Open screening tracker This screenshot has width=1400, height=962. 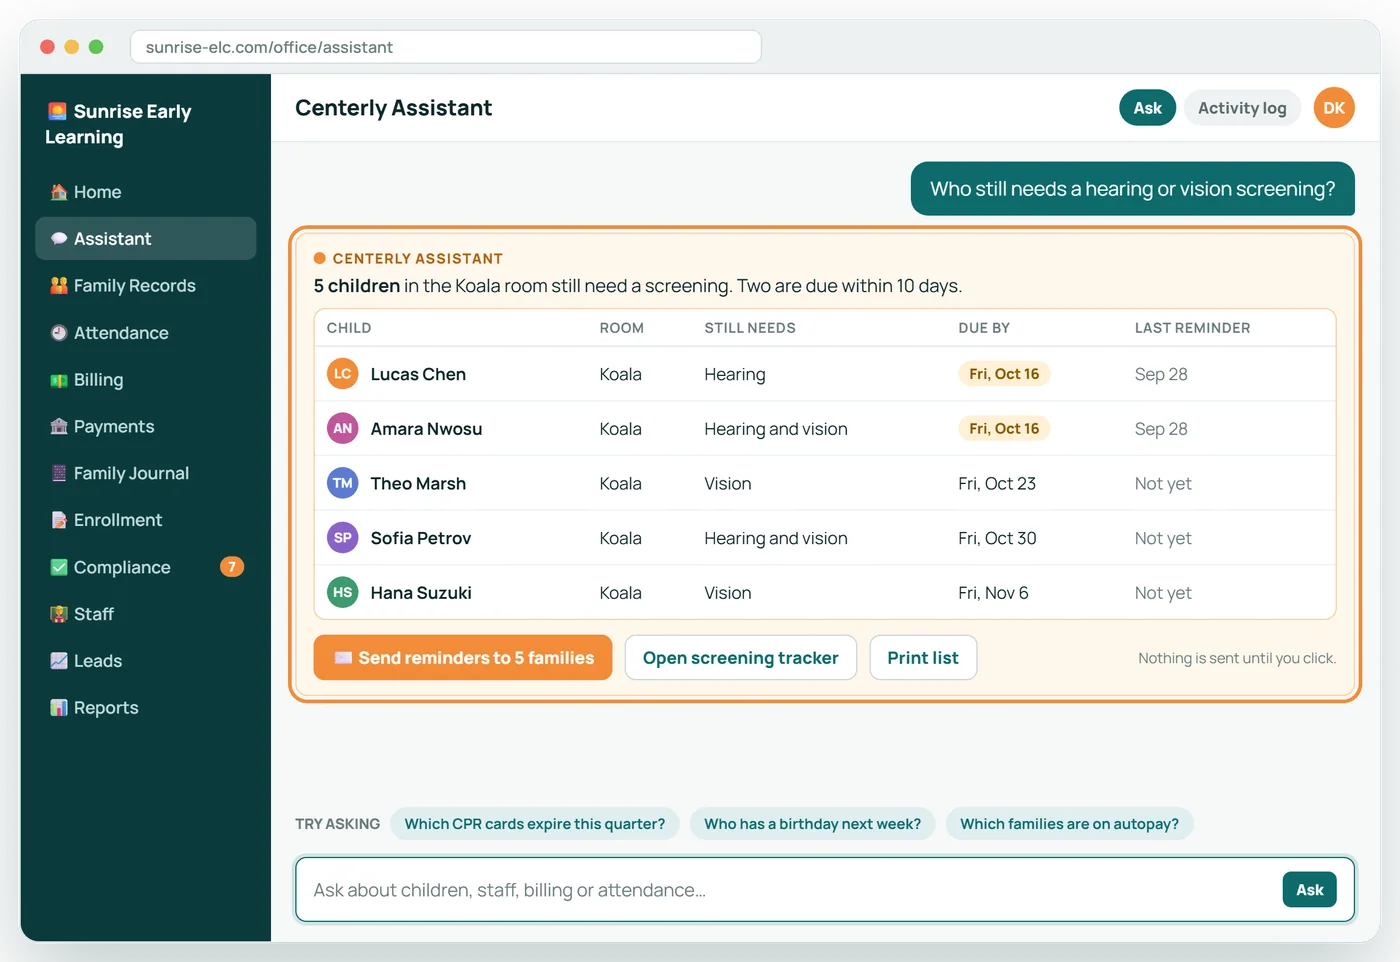point(741,658)
